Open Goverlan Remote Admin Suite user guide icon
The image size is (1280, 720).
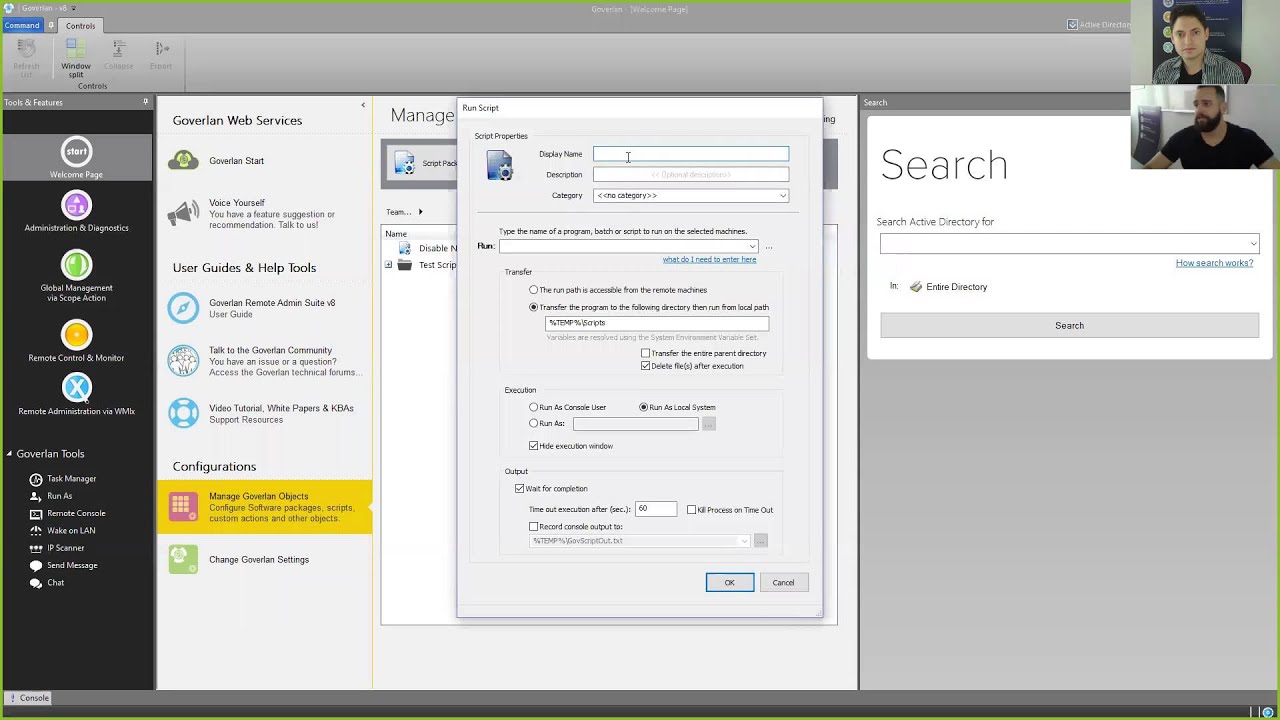[x=183, y=308]
